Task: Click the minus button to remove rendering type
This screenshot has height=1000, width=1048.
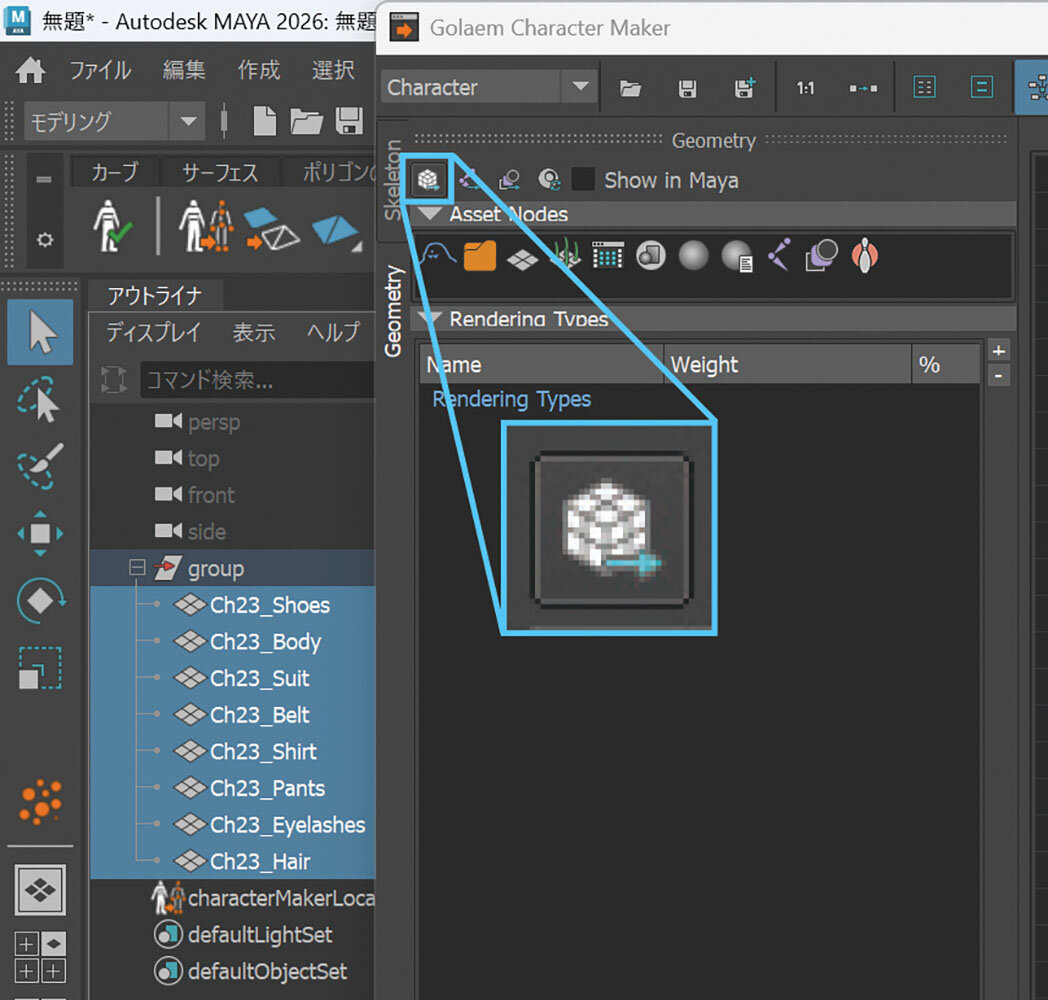Action: (999, 376)
